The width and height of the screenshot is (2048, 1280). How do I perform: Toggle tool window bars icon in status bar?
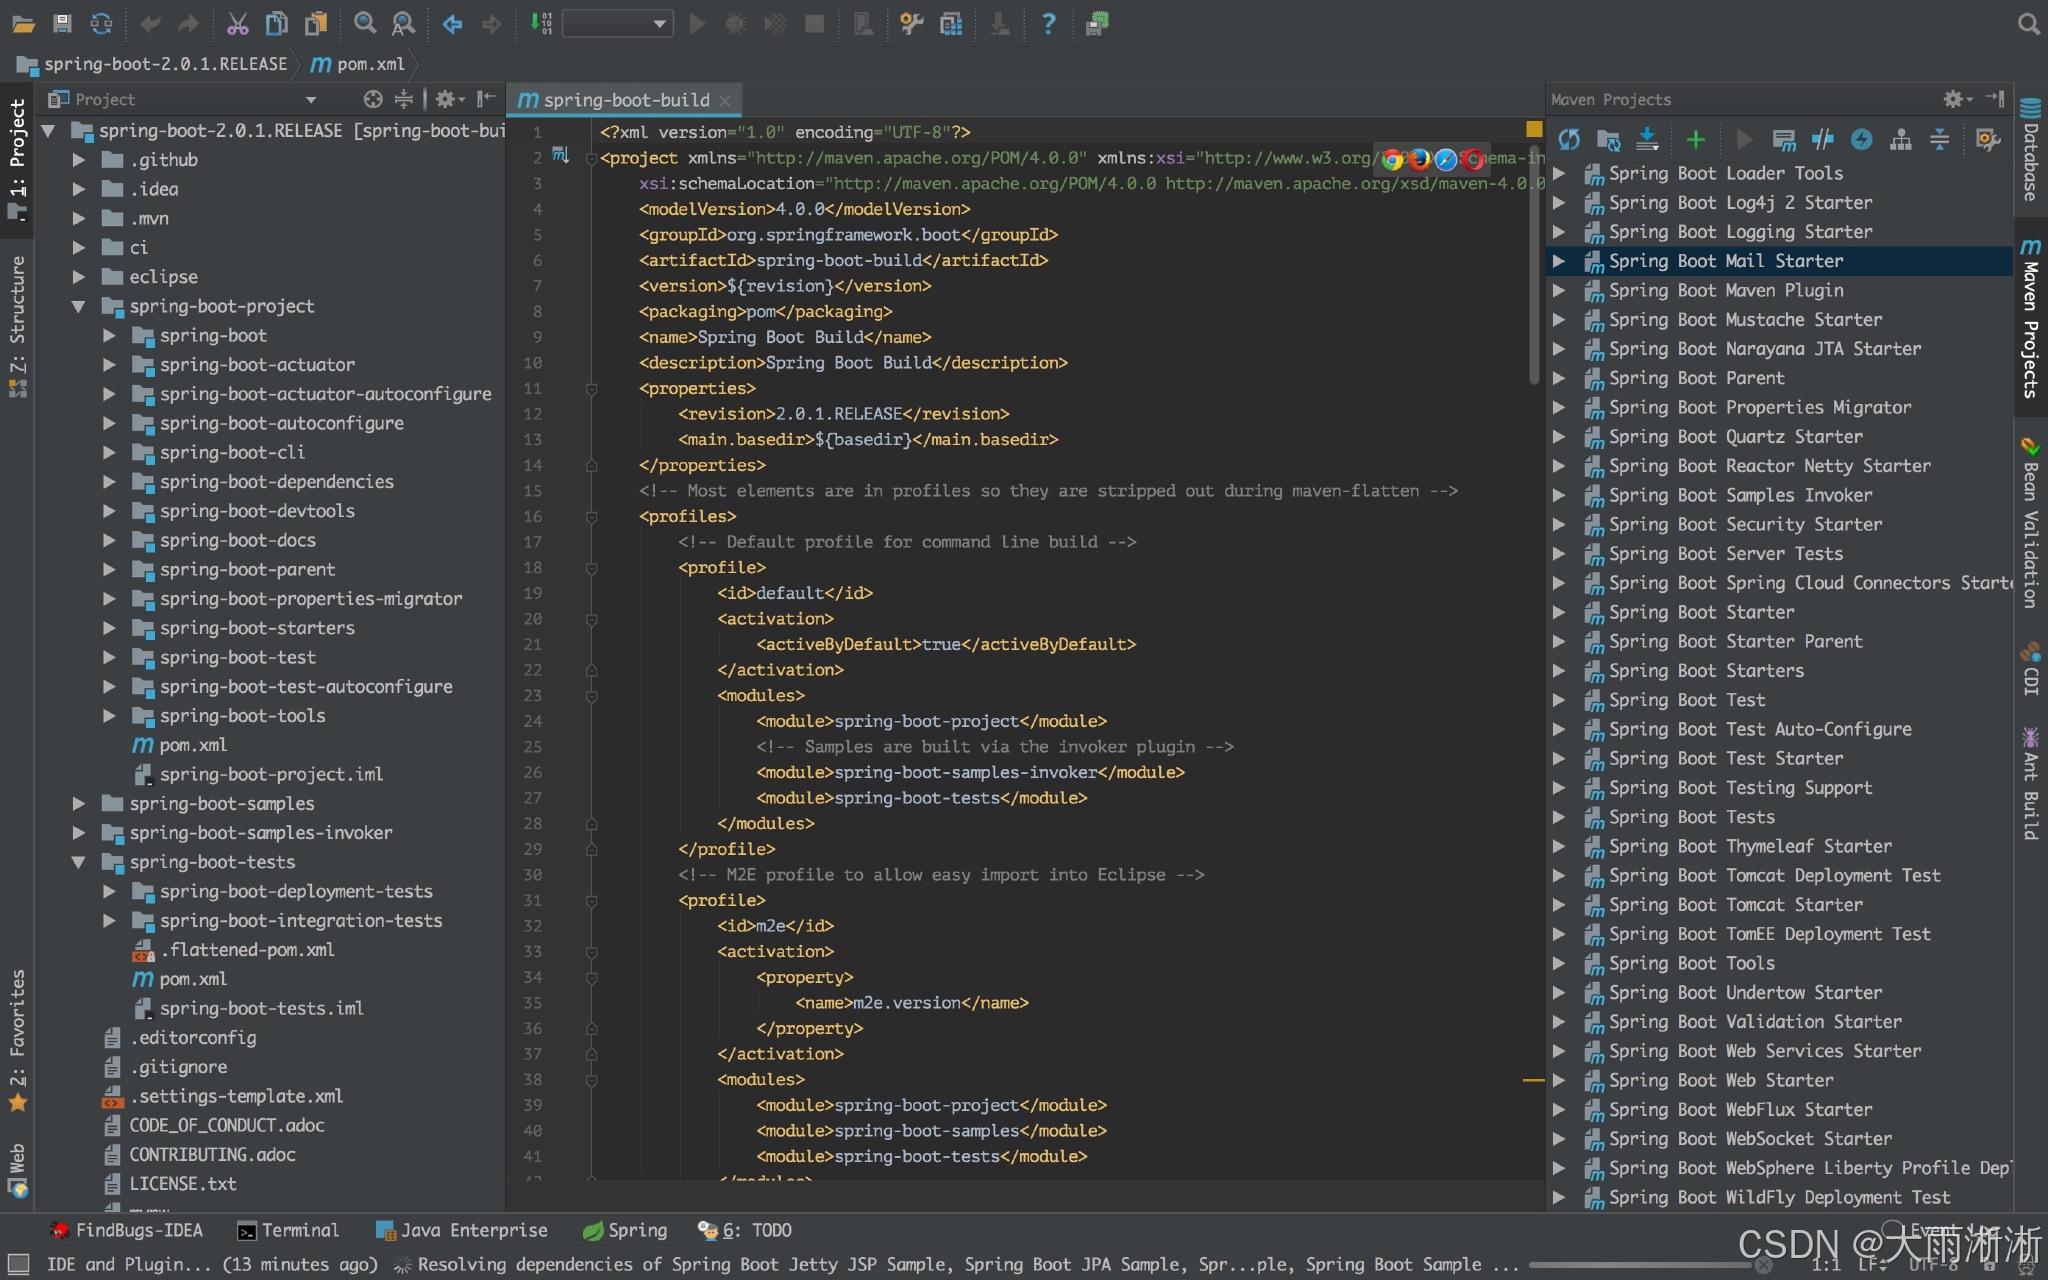tap(18, 1264)
